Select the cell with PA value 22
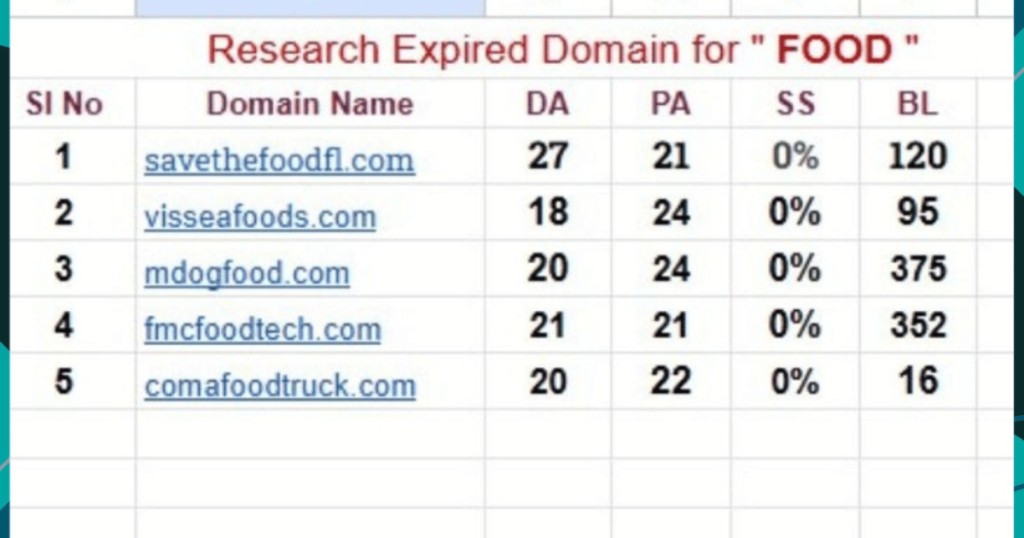 click(x=670, y=381)
